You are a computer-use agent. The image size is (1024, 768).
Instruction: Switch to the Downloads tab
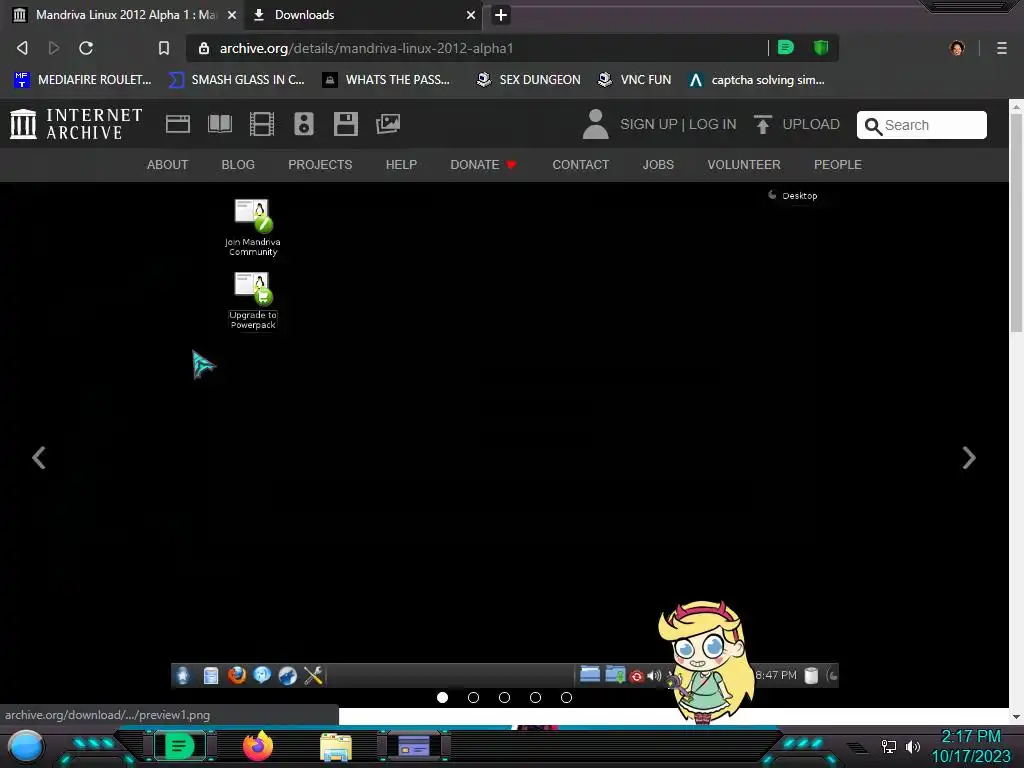[364, 14]
